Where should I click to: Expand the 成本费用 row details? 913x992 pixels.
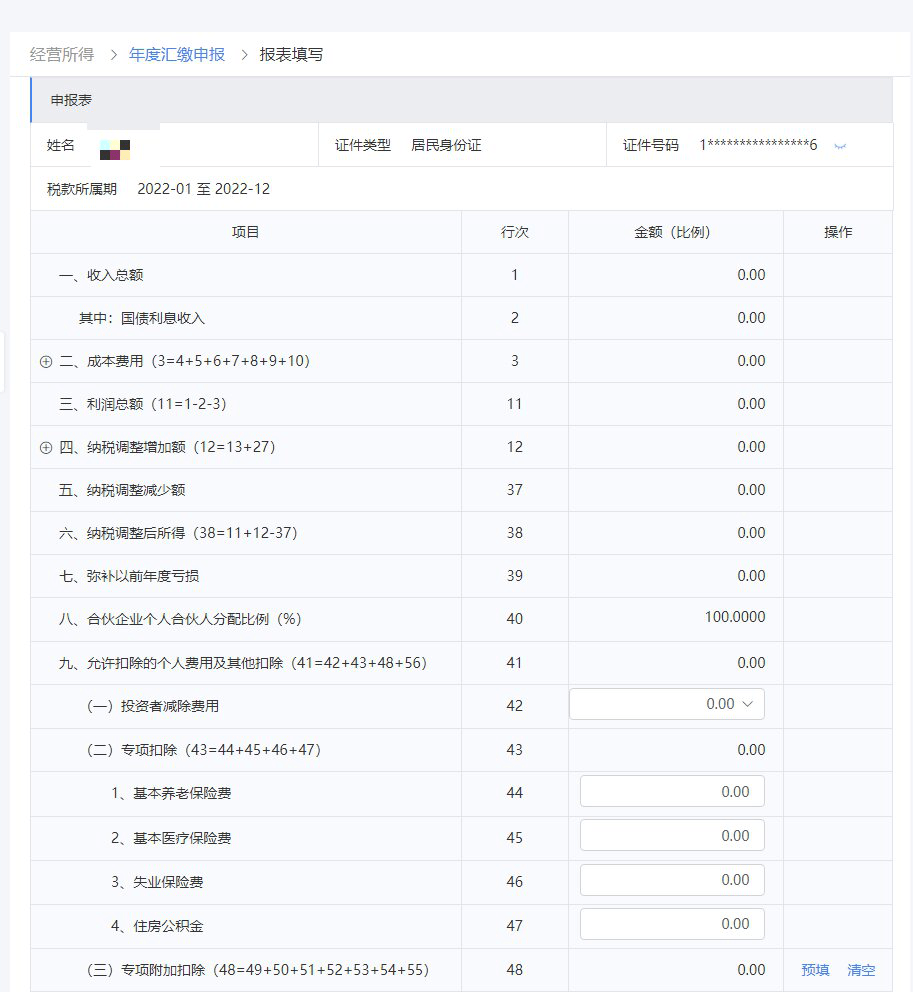click(46, 361)
